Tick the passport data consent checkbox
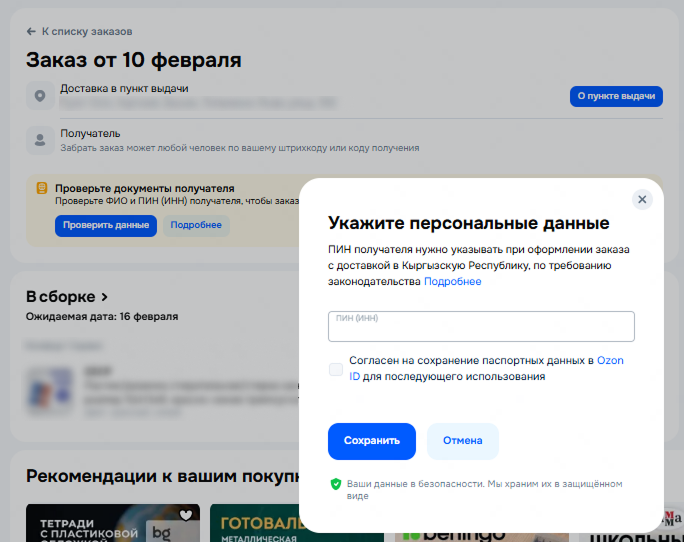The width and height of the screenshot is (684, 542). pyautogui.click(x=336, y=369)
